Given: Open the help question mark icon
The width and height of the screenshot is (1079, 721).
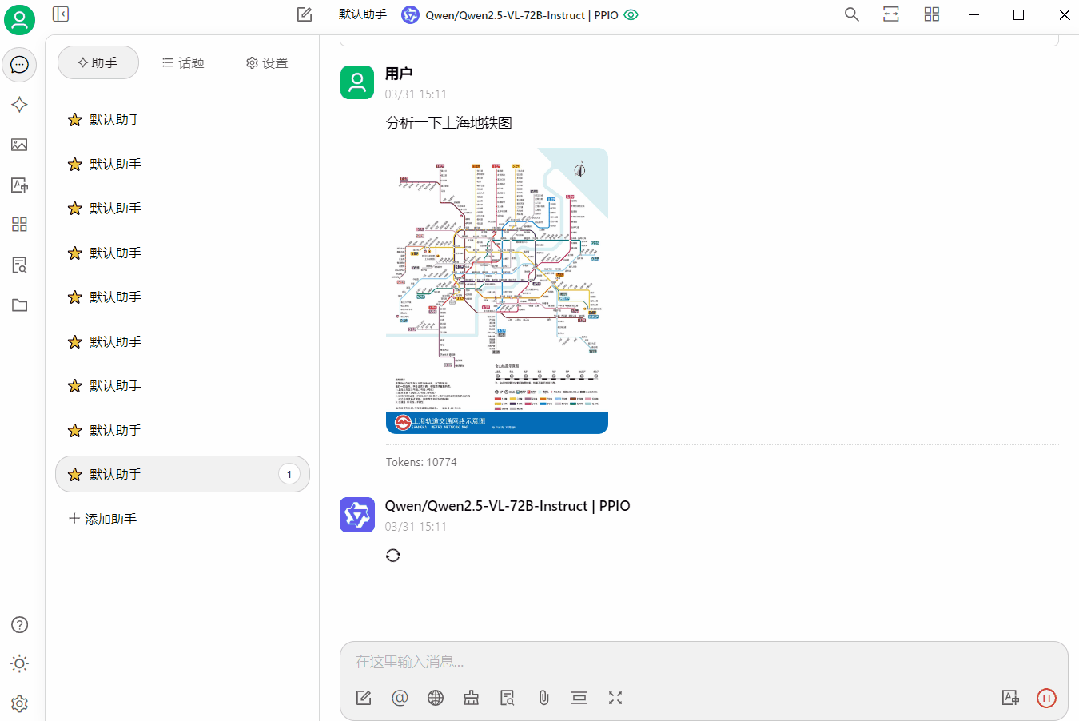Looking at the screenshot, I should (19, 625).
